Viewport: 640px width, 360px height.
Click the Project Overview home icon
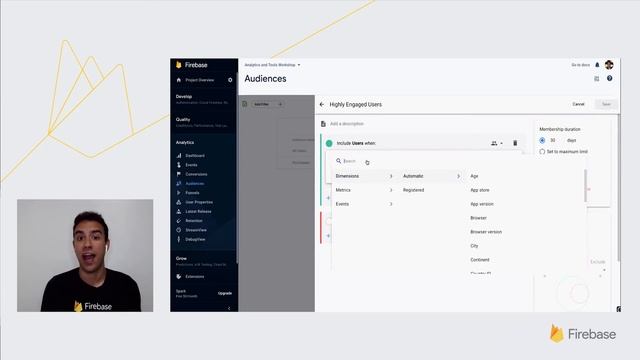pyautogui.click(x=178, y=80)
